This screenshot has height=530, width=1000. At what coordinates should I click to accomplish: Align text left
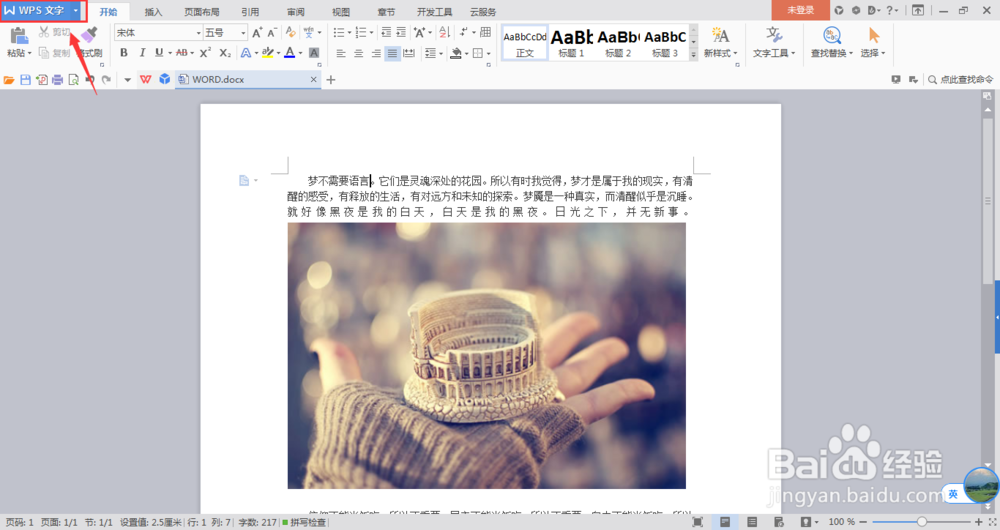click(341, 54)
